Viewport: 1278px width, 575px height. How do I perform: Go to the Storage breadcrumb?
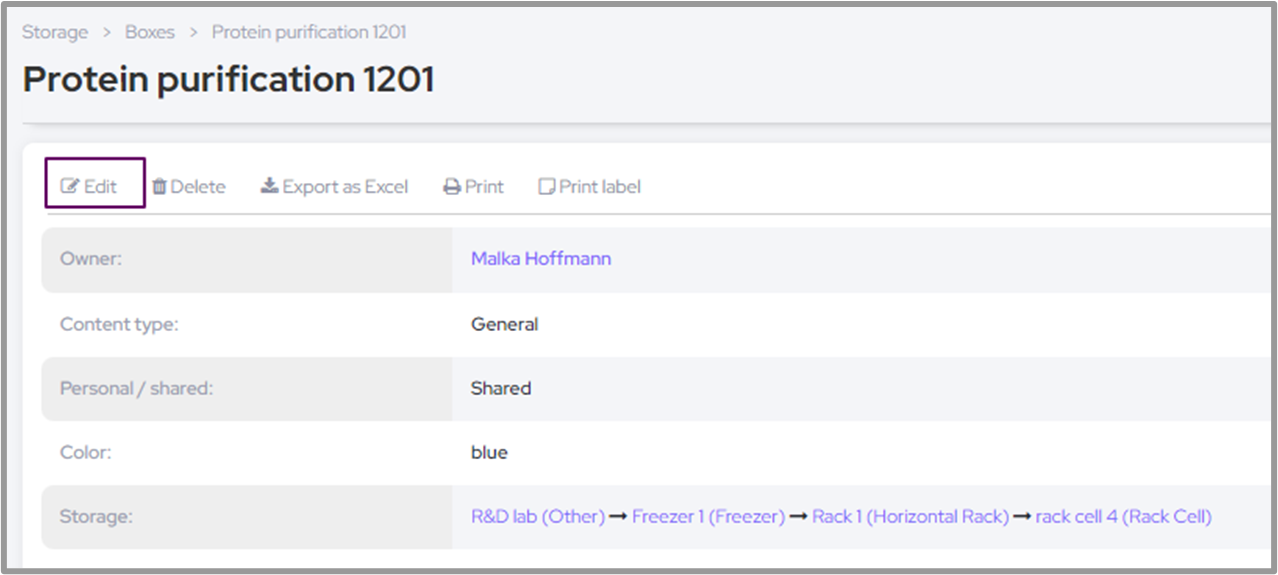point(55,32)
